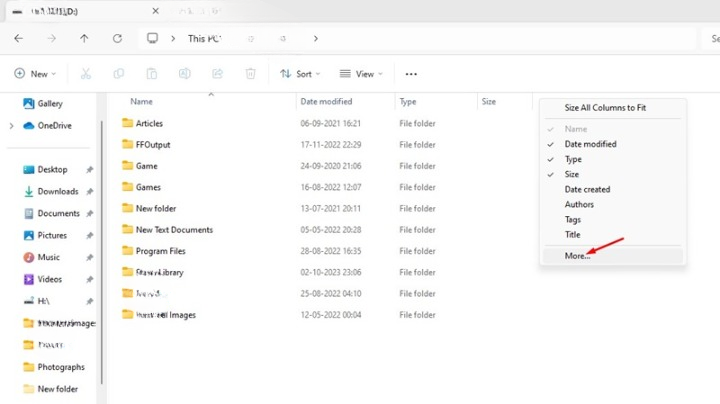Viewport: 720px width, 404px height.
Task: Click the pin icon beside Music
Action: pyautogui.click(x=90, y=258)
